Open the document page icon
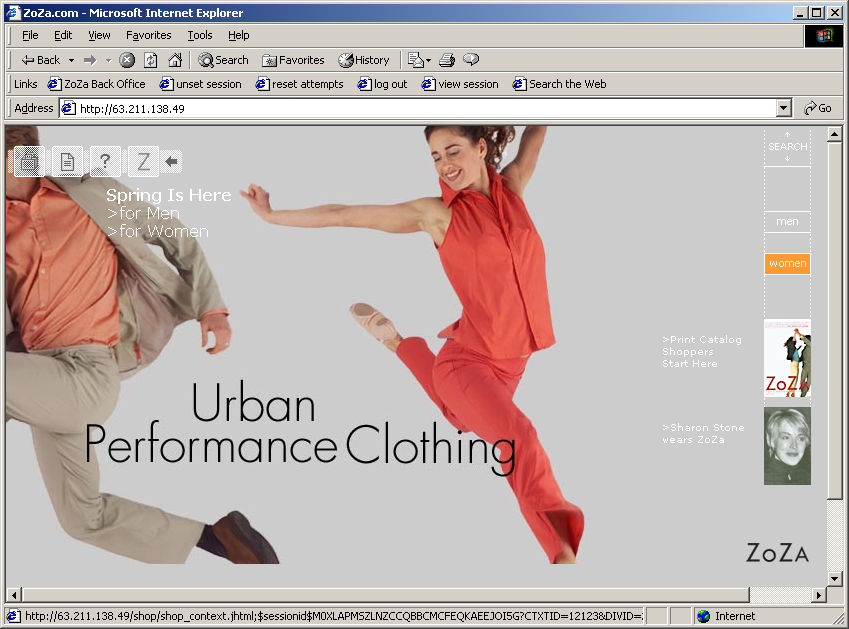The width and height of the screenshot is (849, 629). [67, 161]
